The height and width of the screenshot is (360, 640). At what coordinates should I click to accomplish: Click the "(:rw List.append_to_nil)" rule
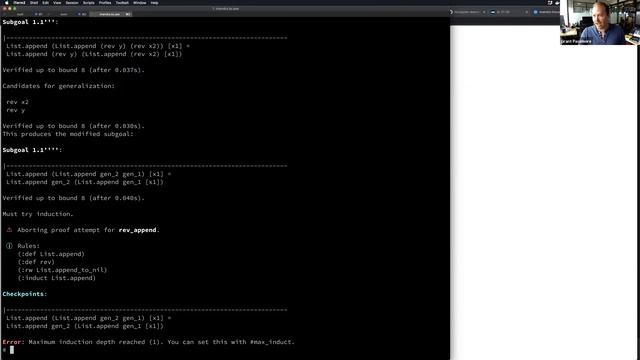pyautogui.click(x=62, y=270)
